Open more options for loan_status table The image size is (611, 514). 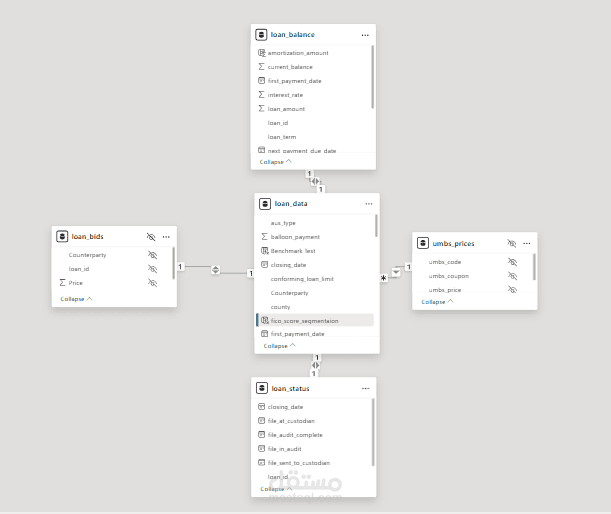click(365, 388)
